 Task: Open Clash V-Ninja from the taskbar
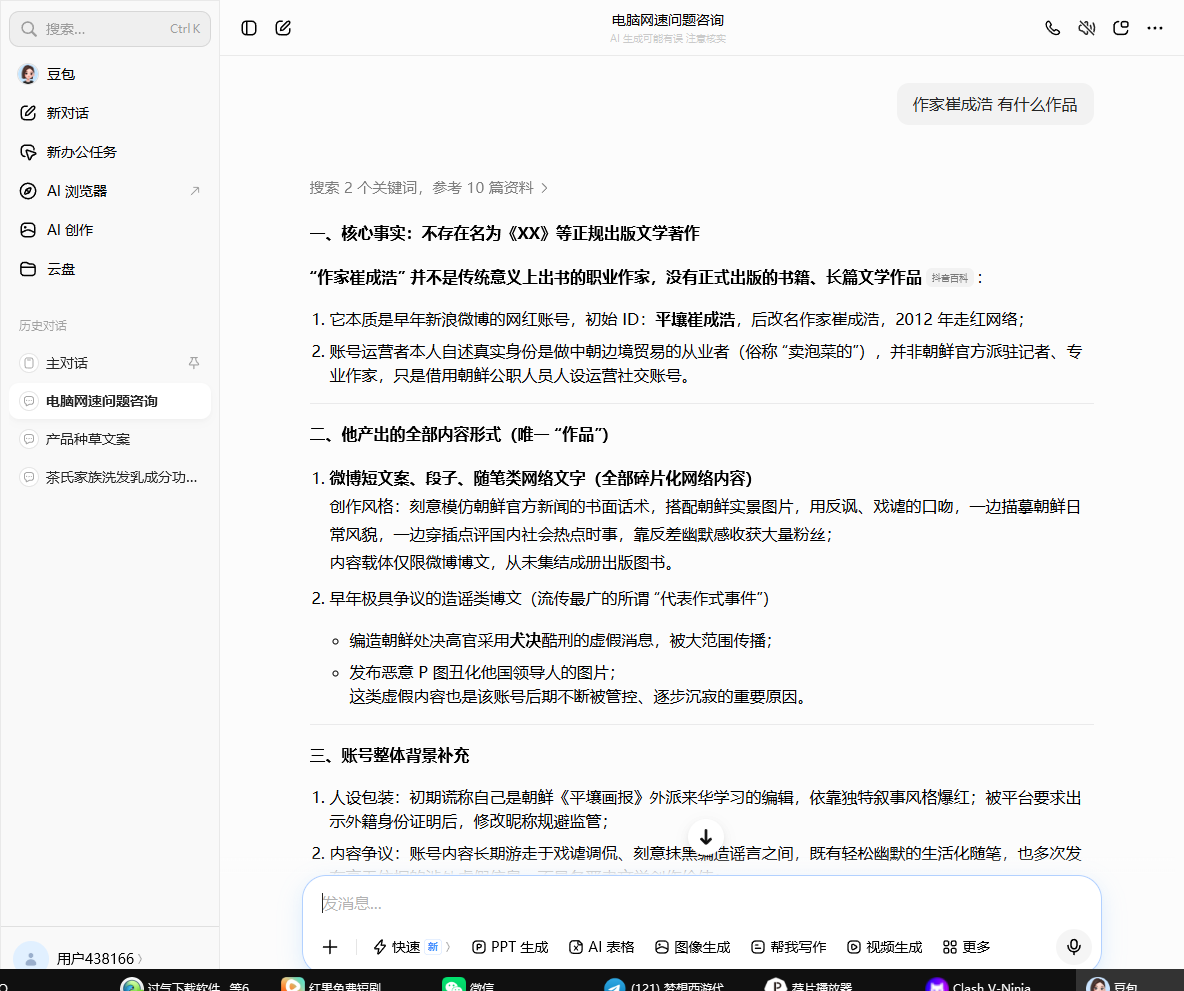tap(978, 983)
